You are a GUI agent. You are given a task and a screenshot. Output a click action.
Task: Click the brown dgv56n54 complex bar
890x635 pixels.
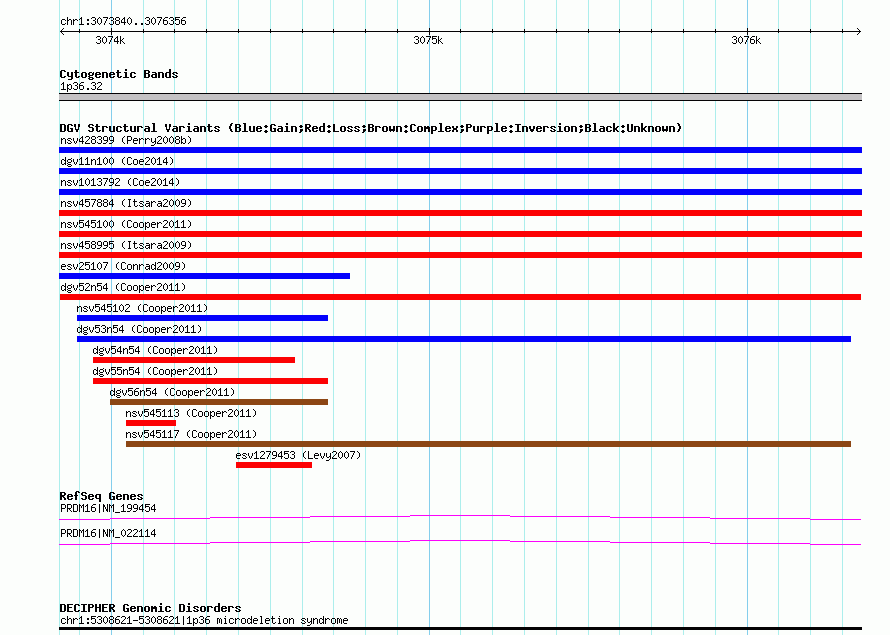pyautogui.click(x=219, y=402)
